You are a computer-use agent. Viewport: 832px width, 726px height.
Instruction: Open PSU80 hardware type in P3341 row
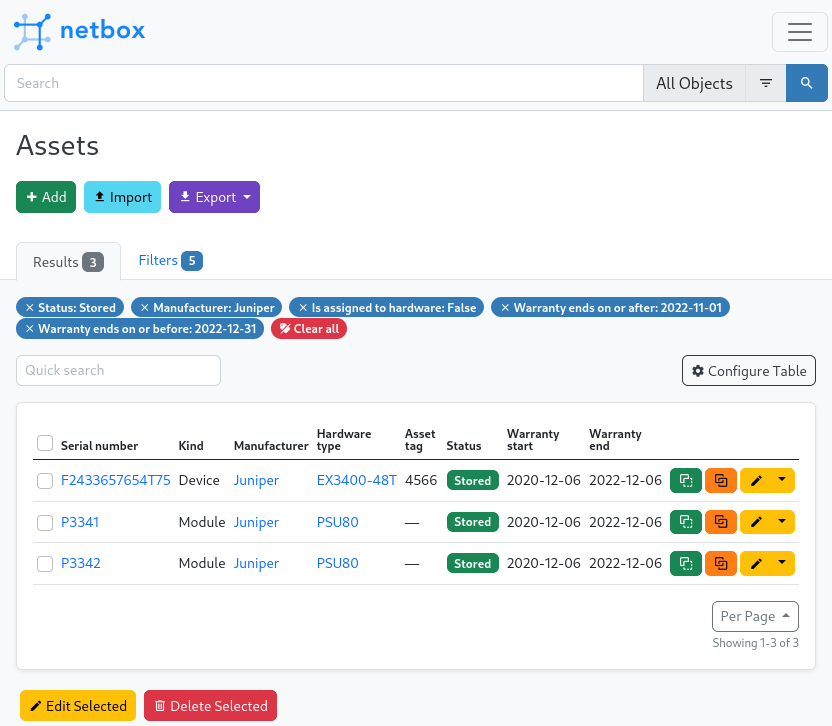[337, 522]
